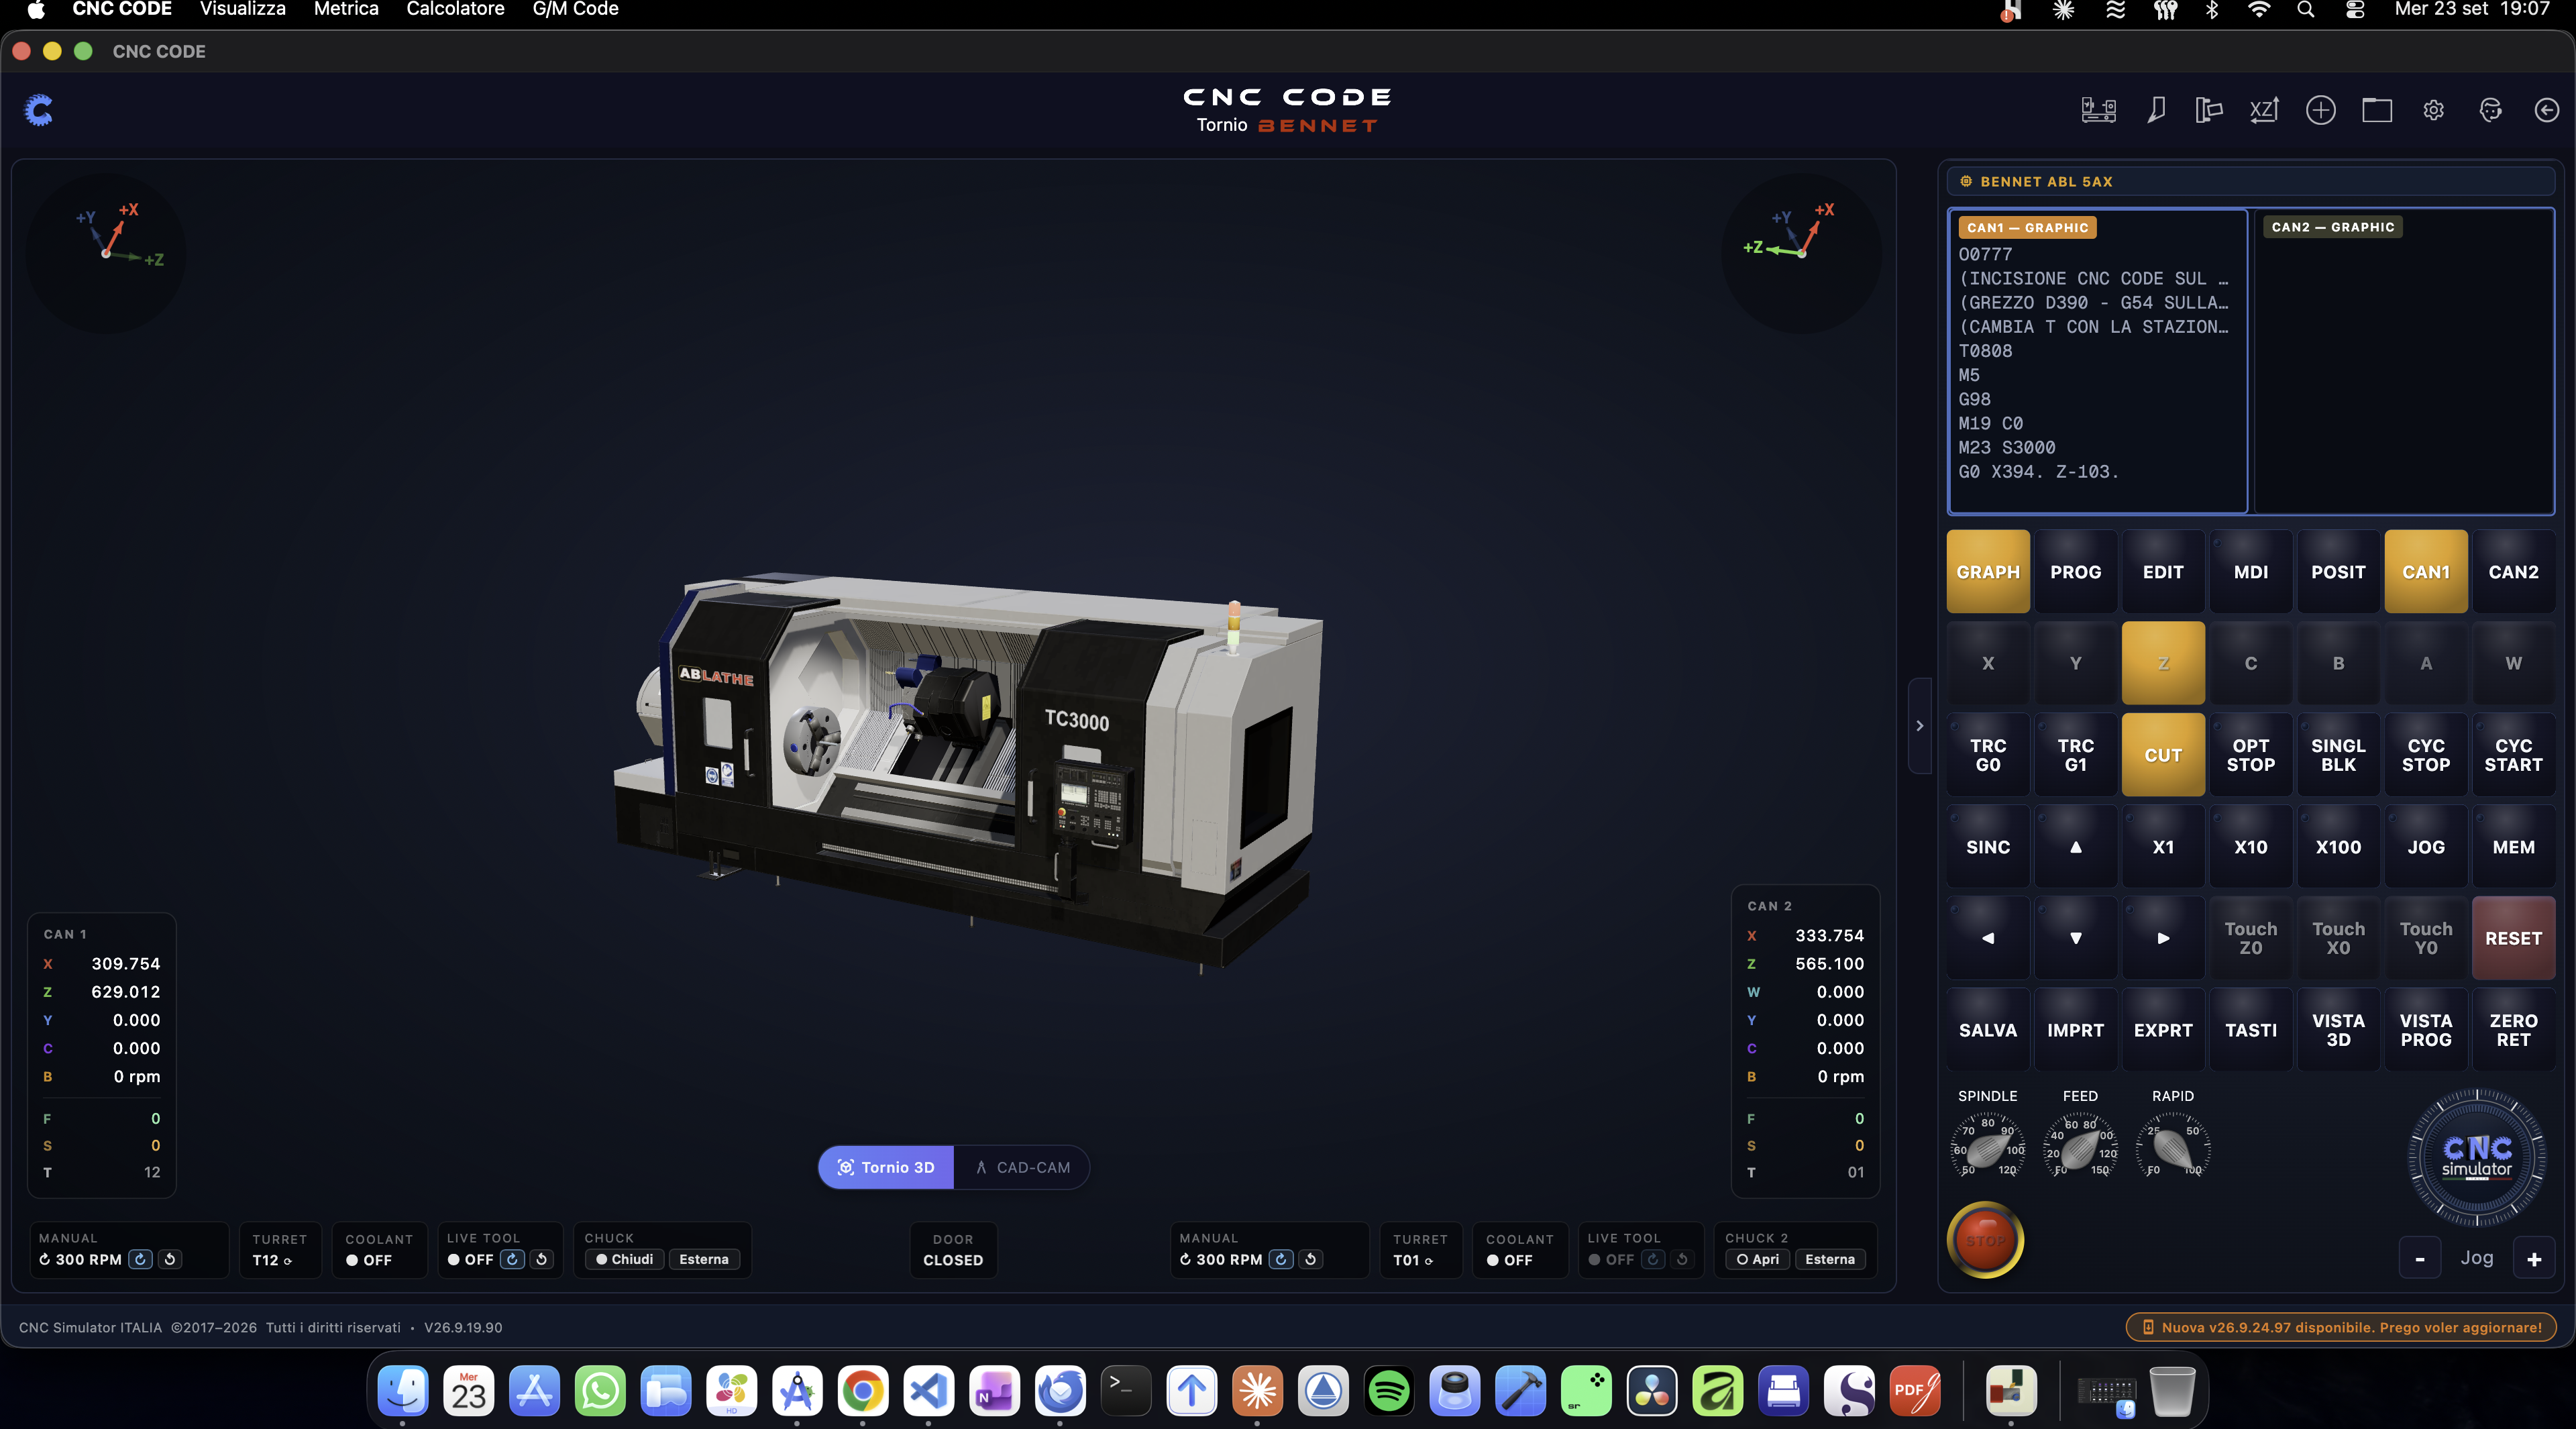
Task: Click the Jog plus button
Action: pos(2534,1259)
